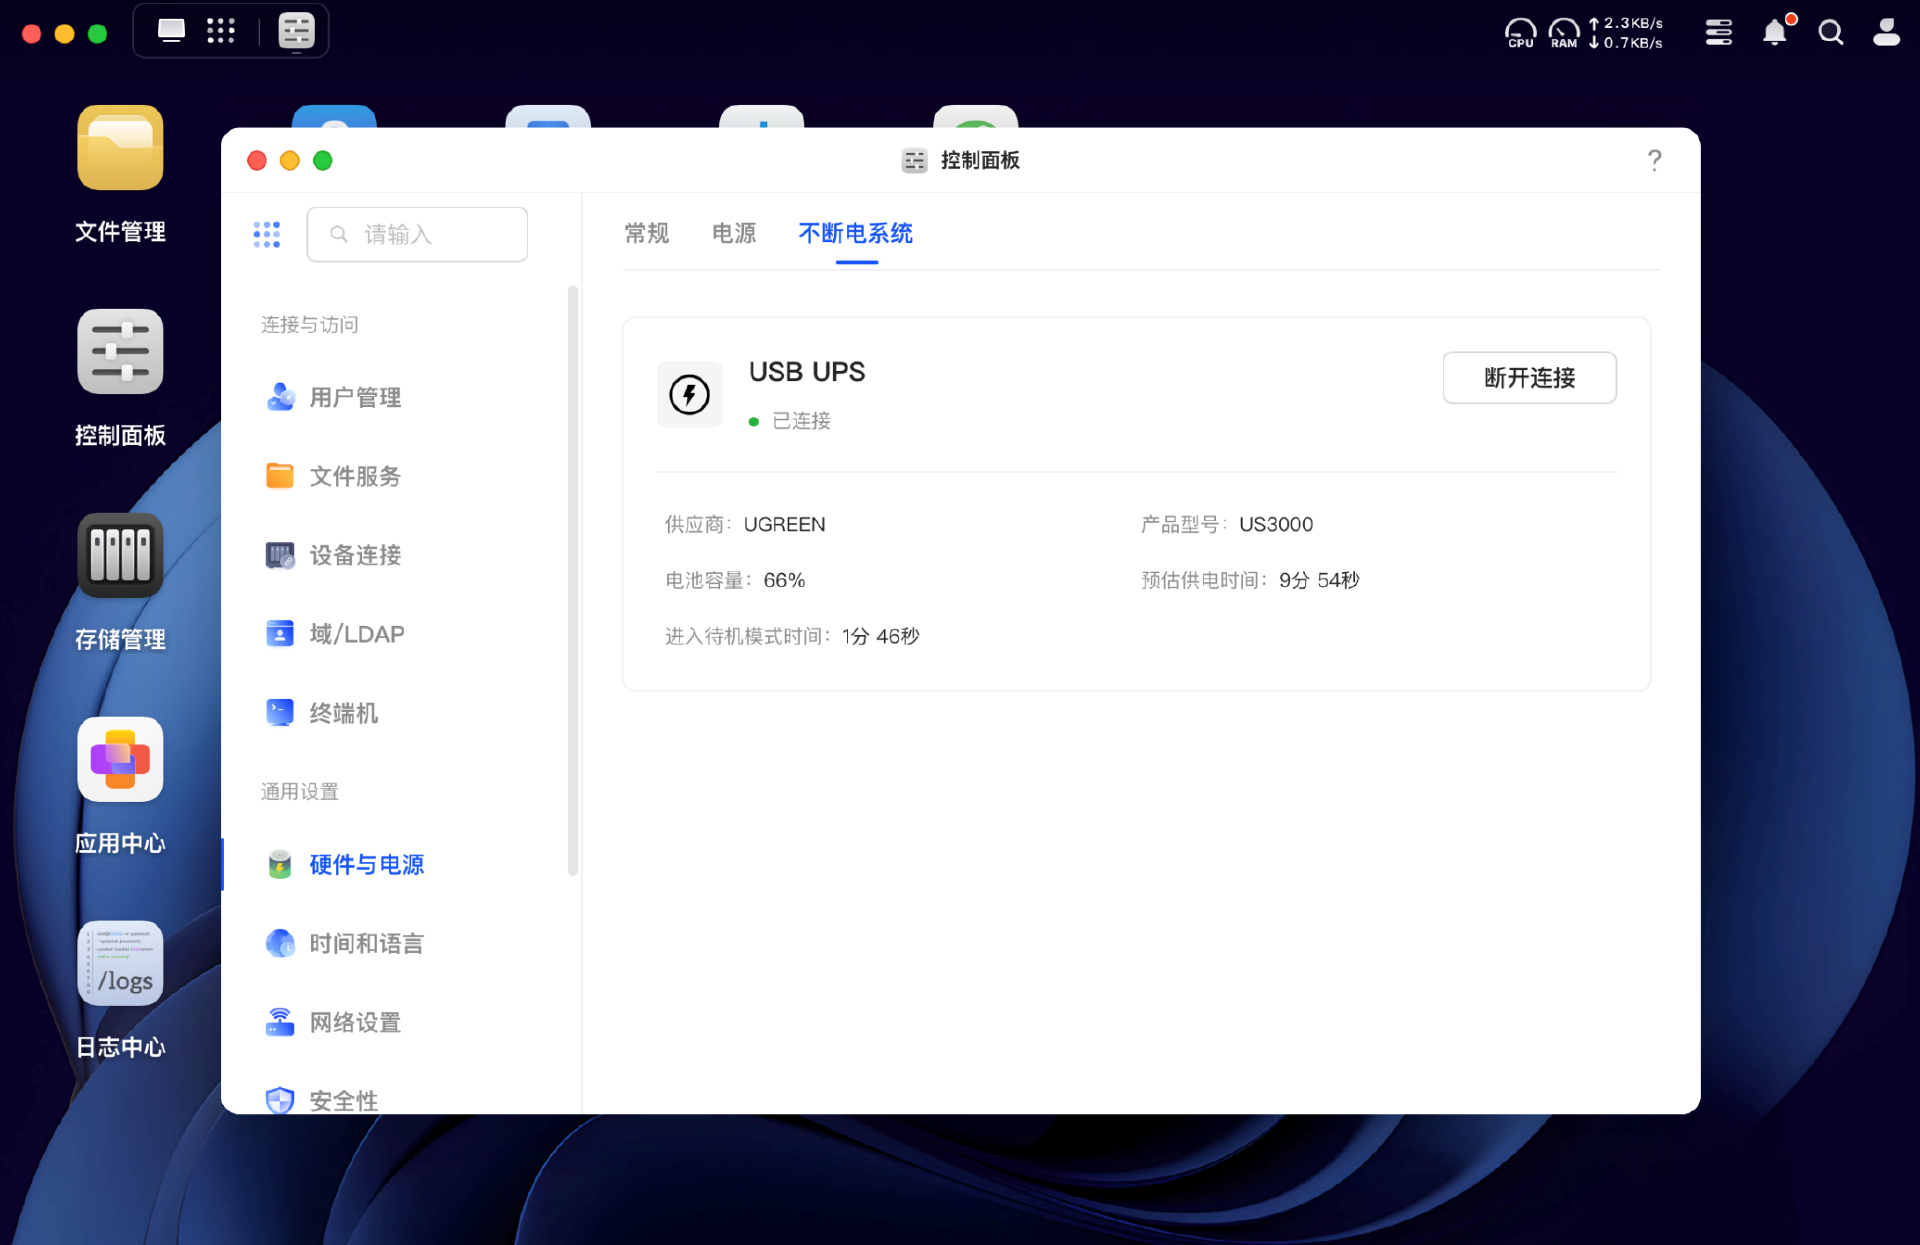The width and height of the screenshot is (1920, 1245).
Task: Click the 预估供电时间 9分 54秒 value
Action: (1319, 580)
